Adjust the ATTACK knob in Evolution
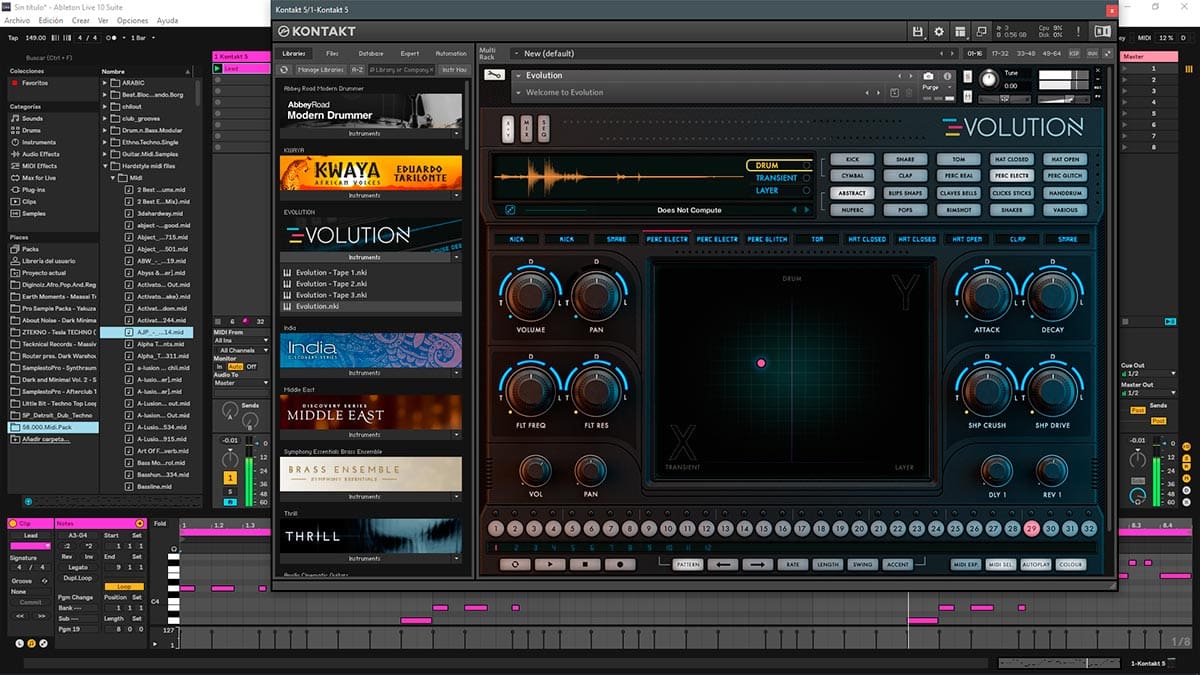Image resolution: width=1200 pixels, height=675 pixels. tap(986, 297)
